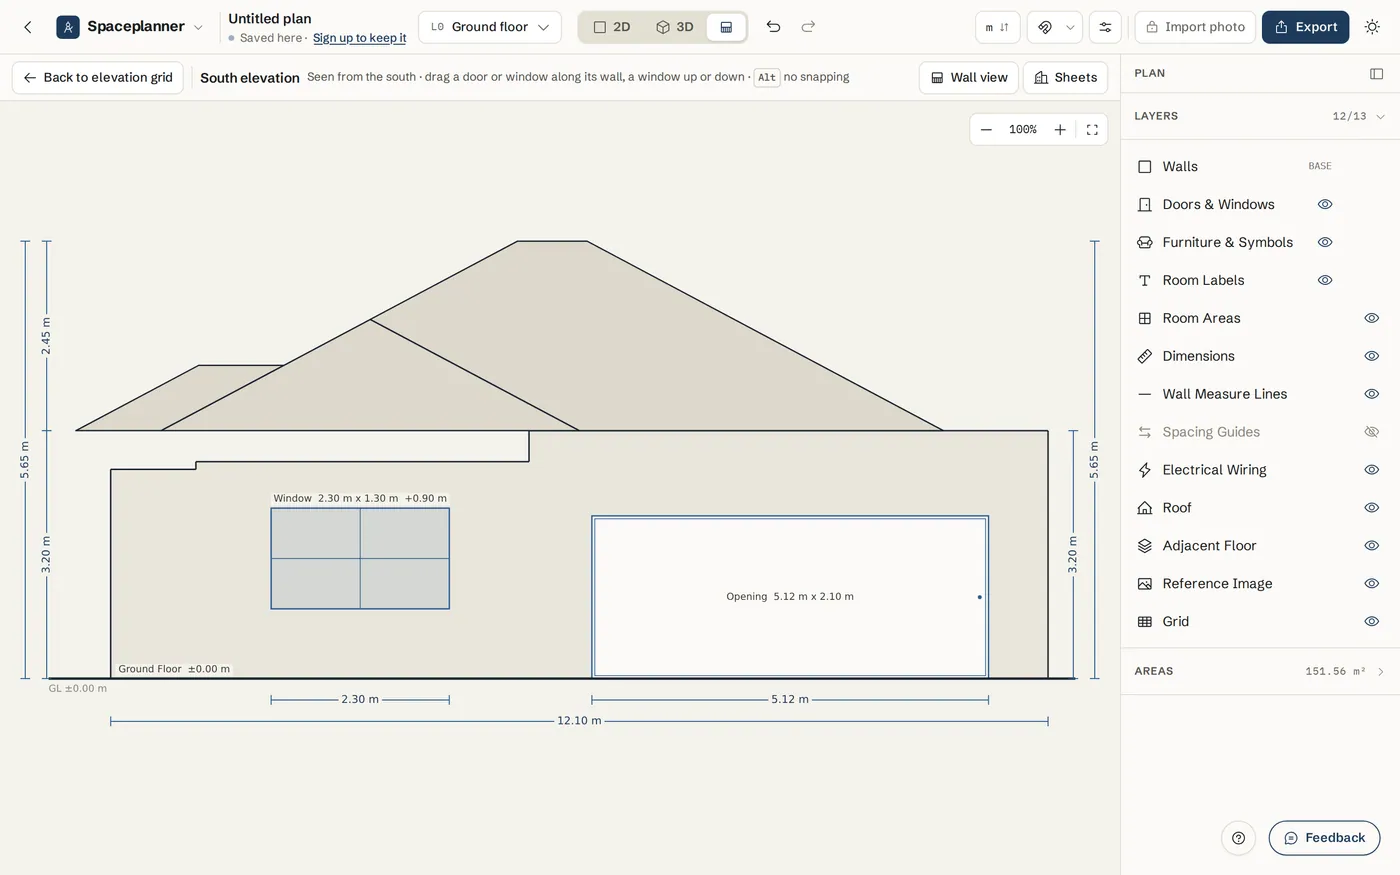Hide the Furniture & Symbols layer
The height and width of the screenshot is (875, 1400).
(x=1325, y=242)
